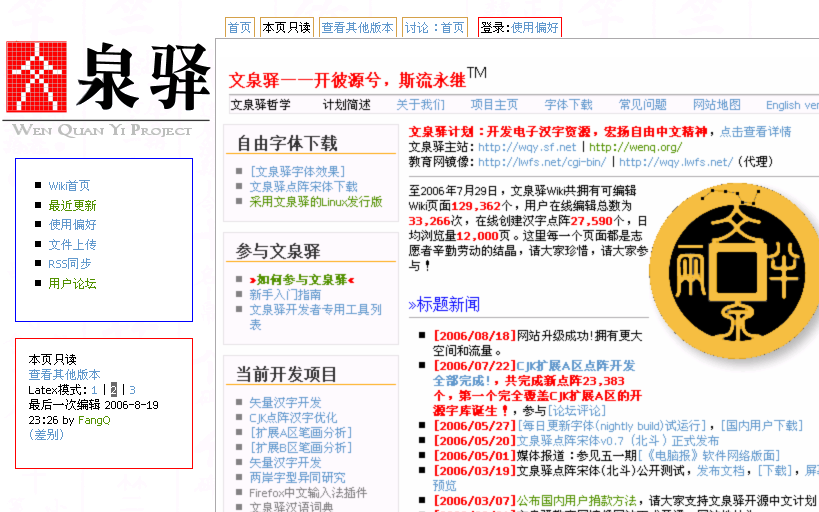The image size is (819, 512).
Task: Open [扩展A区笔画分析] link
Action: 300,433
